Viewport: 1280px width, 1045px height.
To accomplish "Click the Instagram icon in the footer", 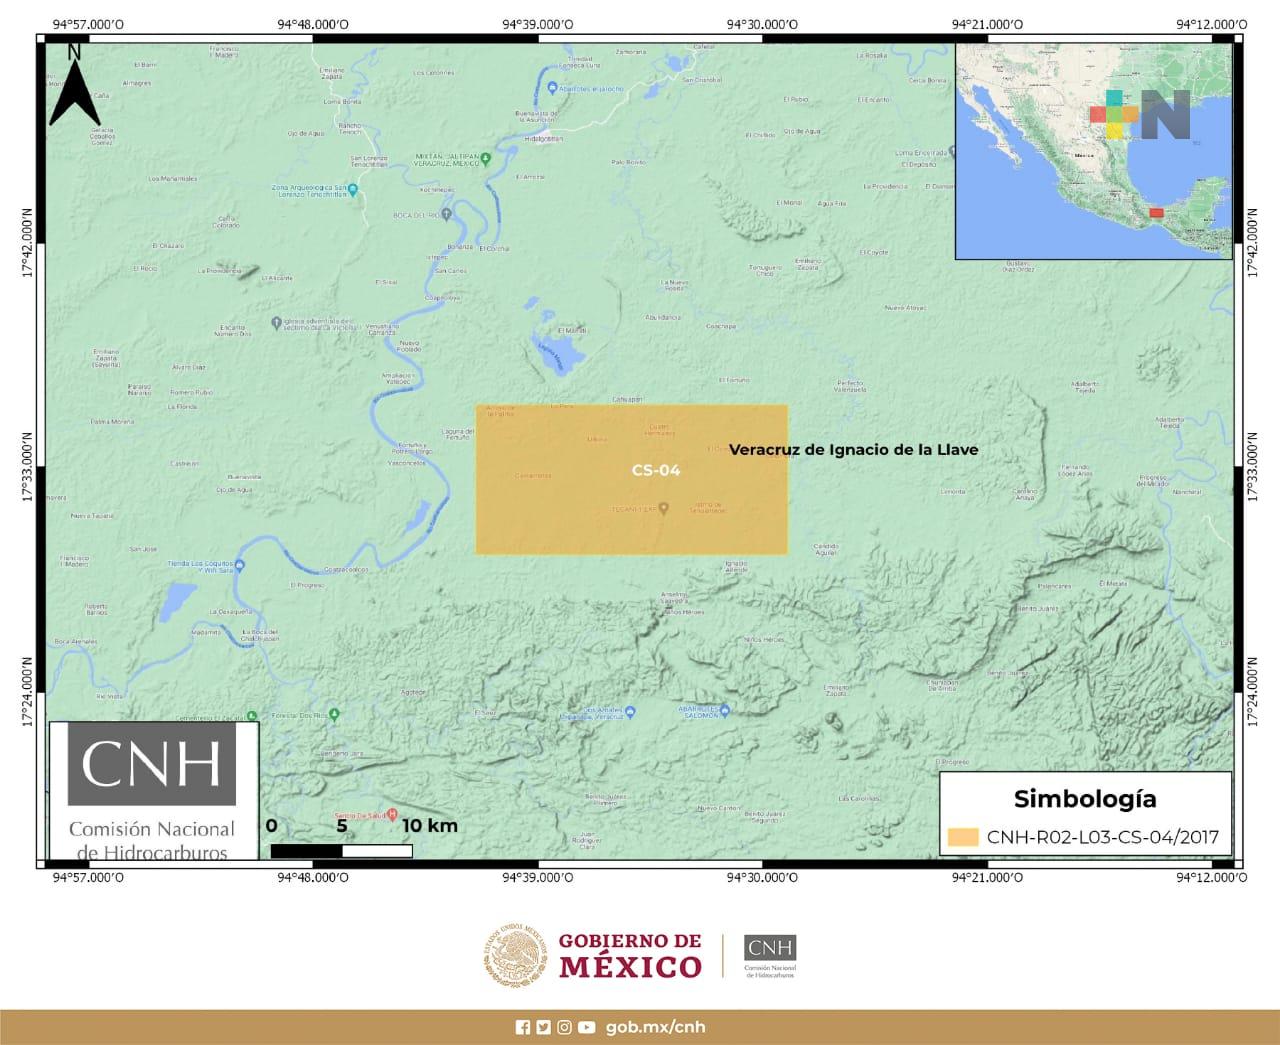I will 565,1027.
